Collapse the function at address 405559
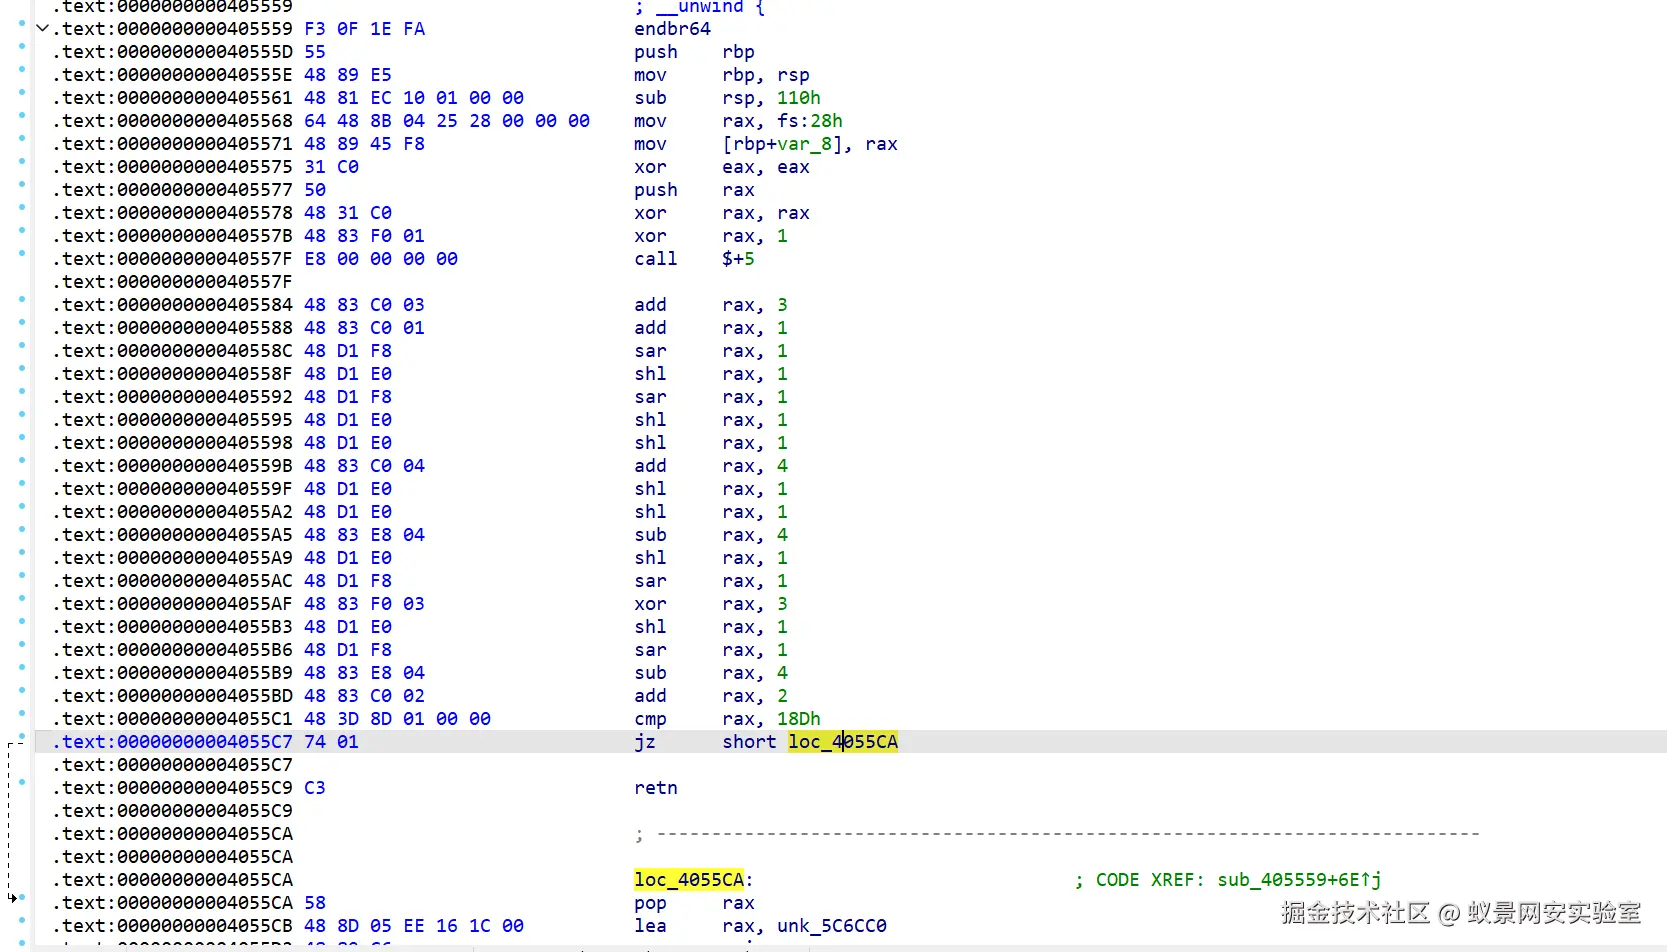Screen dimensions: 1667x952 point(42,29)
